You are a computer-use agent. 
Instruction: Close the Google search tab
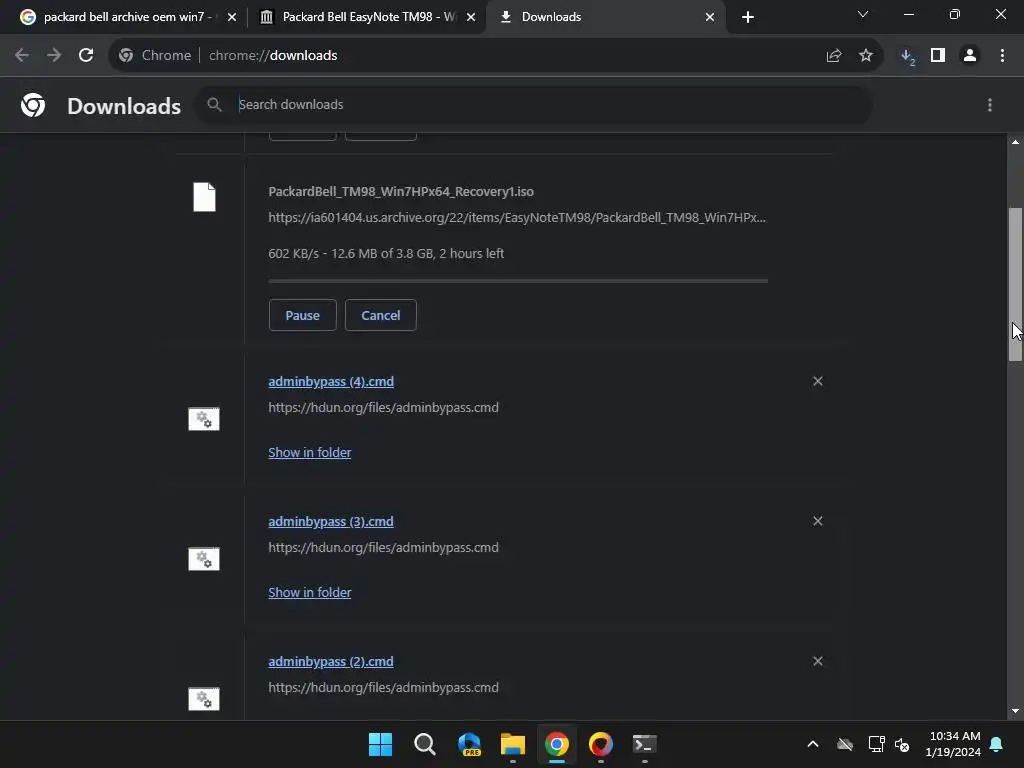point(232,17)
